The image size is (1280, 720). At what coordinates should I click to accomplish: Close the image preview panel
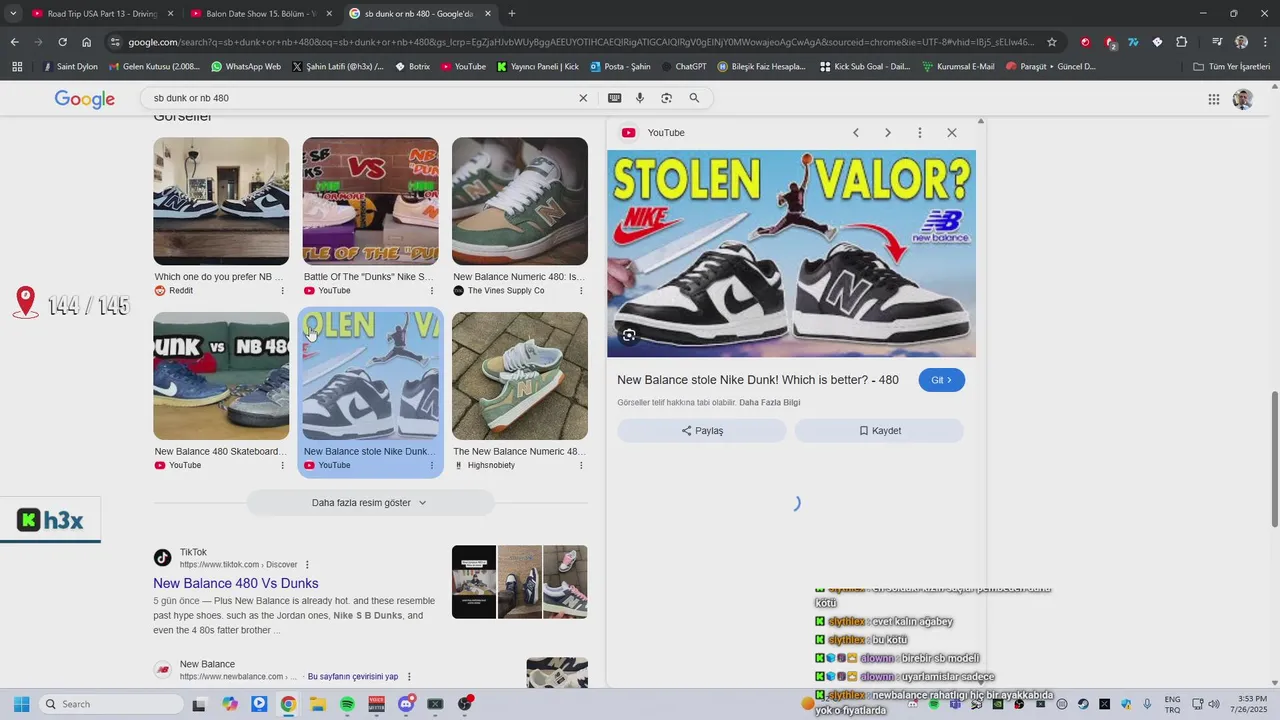point(952,133)
